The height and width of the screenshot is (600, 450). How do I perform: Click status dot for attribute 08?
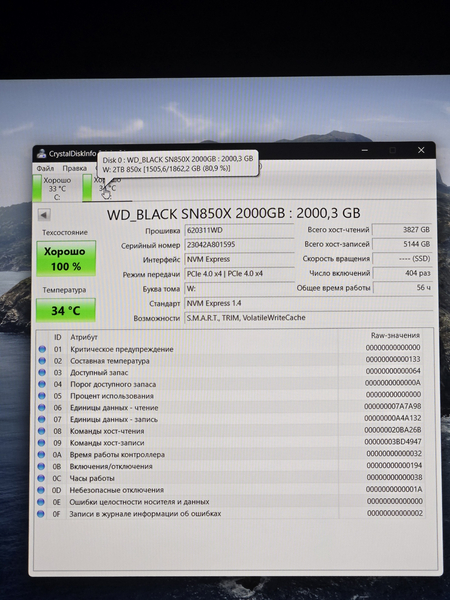tap(42, 431)
